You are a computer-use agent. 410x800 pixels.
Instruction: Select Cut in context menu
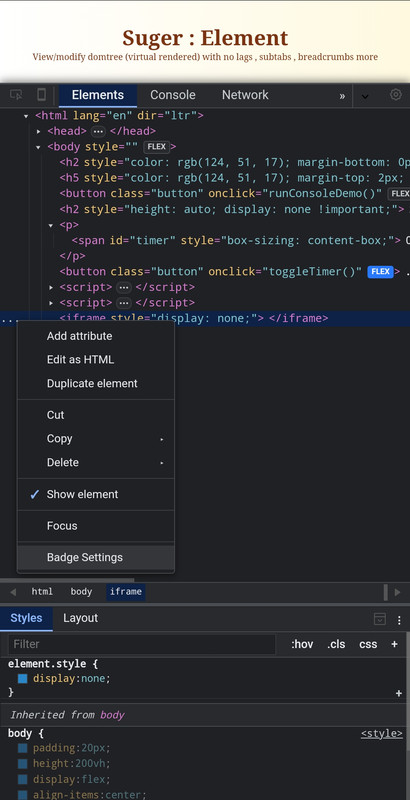pyautogui.click(x=96, y=415)
